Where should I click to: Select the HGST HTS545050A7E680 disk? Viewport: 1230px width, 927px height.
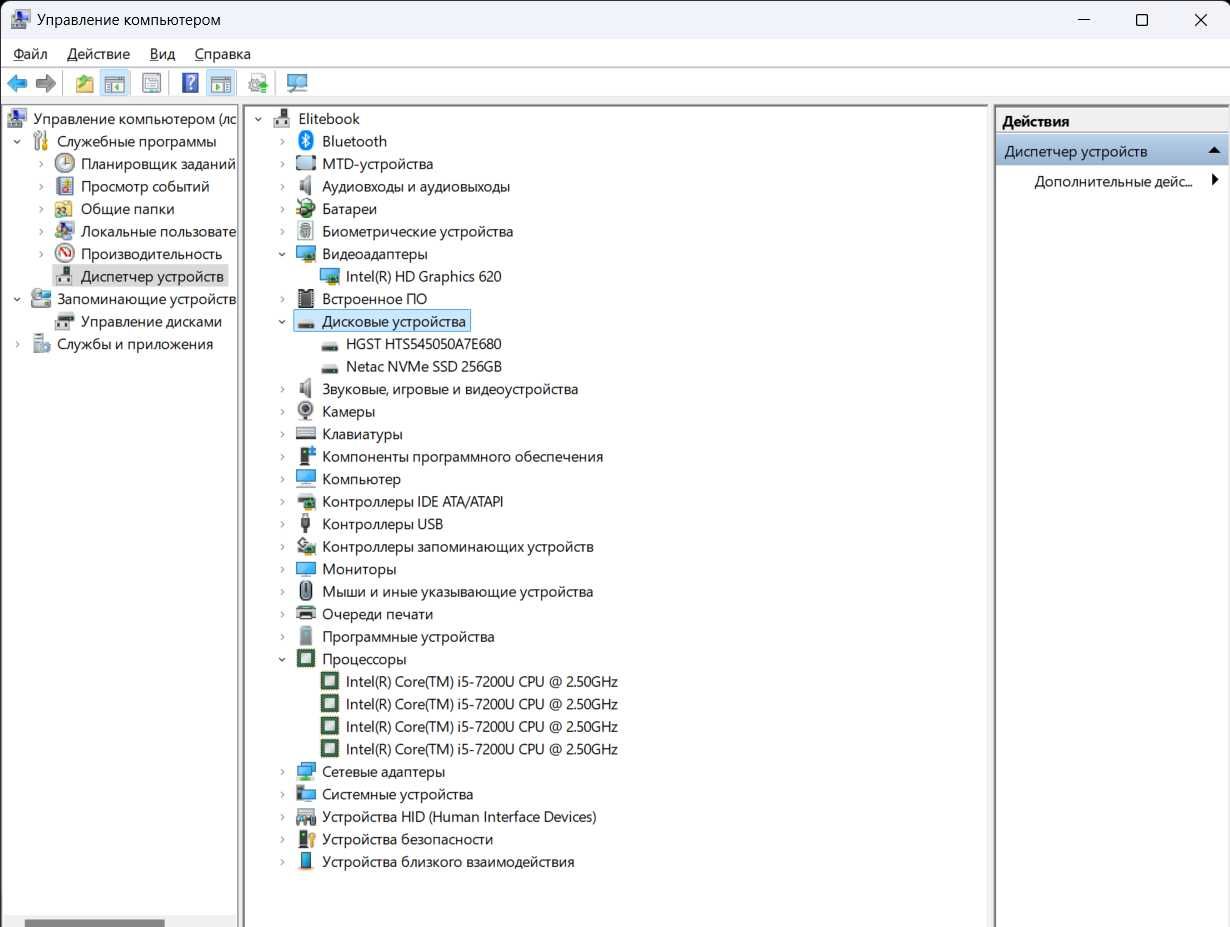tap(423, 344)
